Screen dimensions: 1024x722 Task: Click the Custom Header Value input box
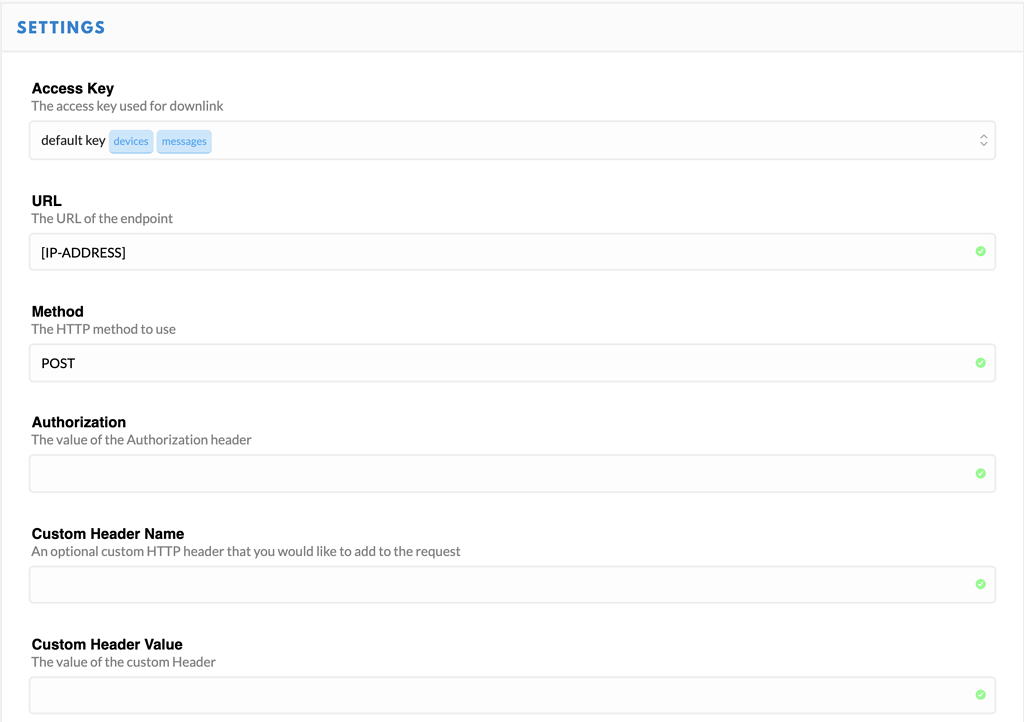click(x=500, y=695)
